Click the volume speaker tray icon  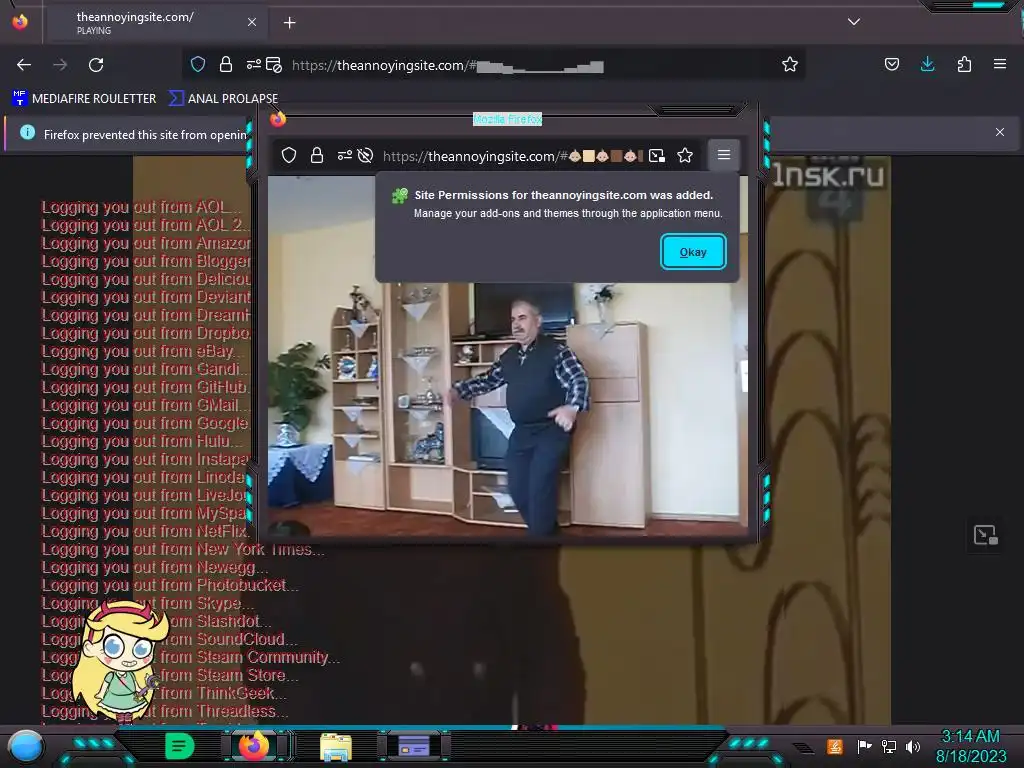pos(912,746)
